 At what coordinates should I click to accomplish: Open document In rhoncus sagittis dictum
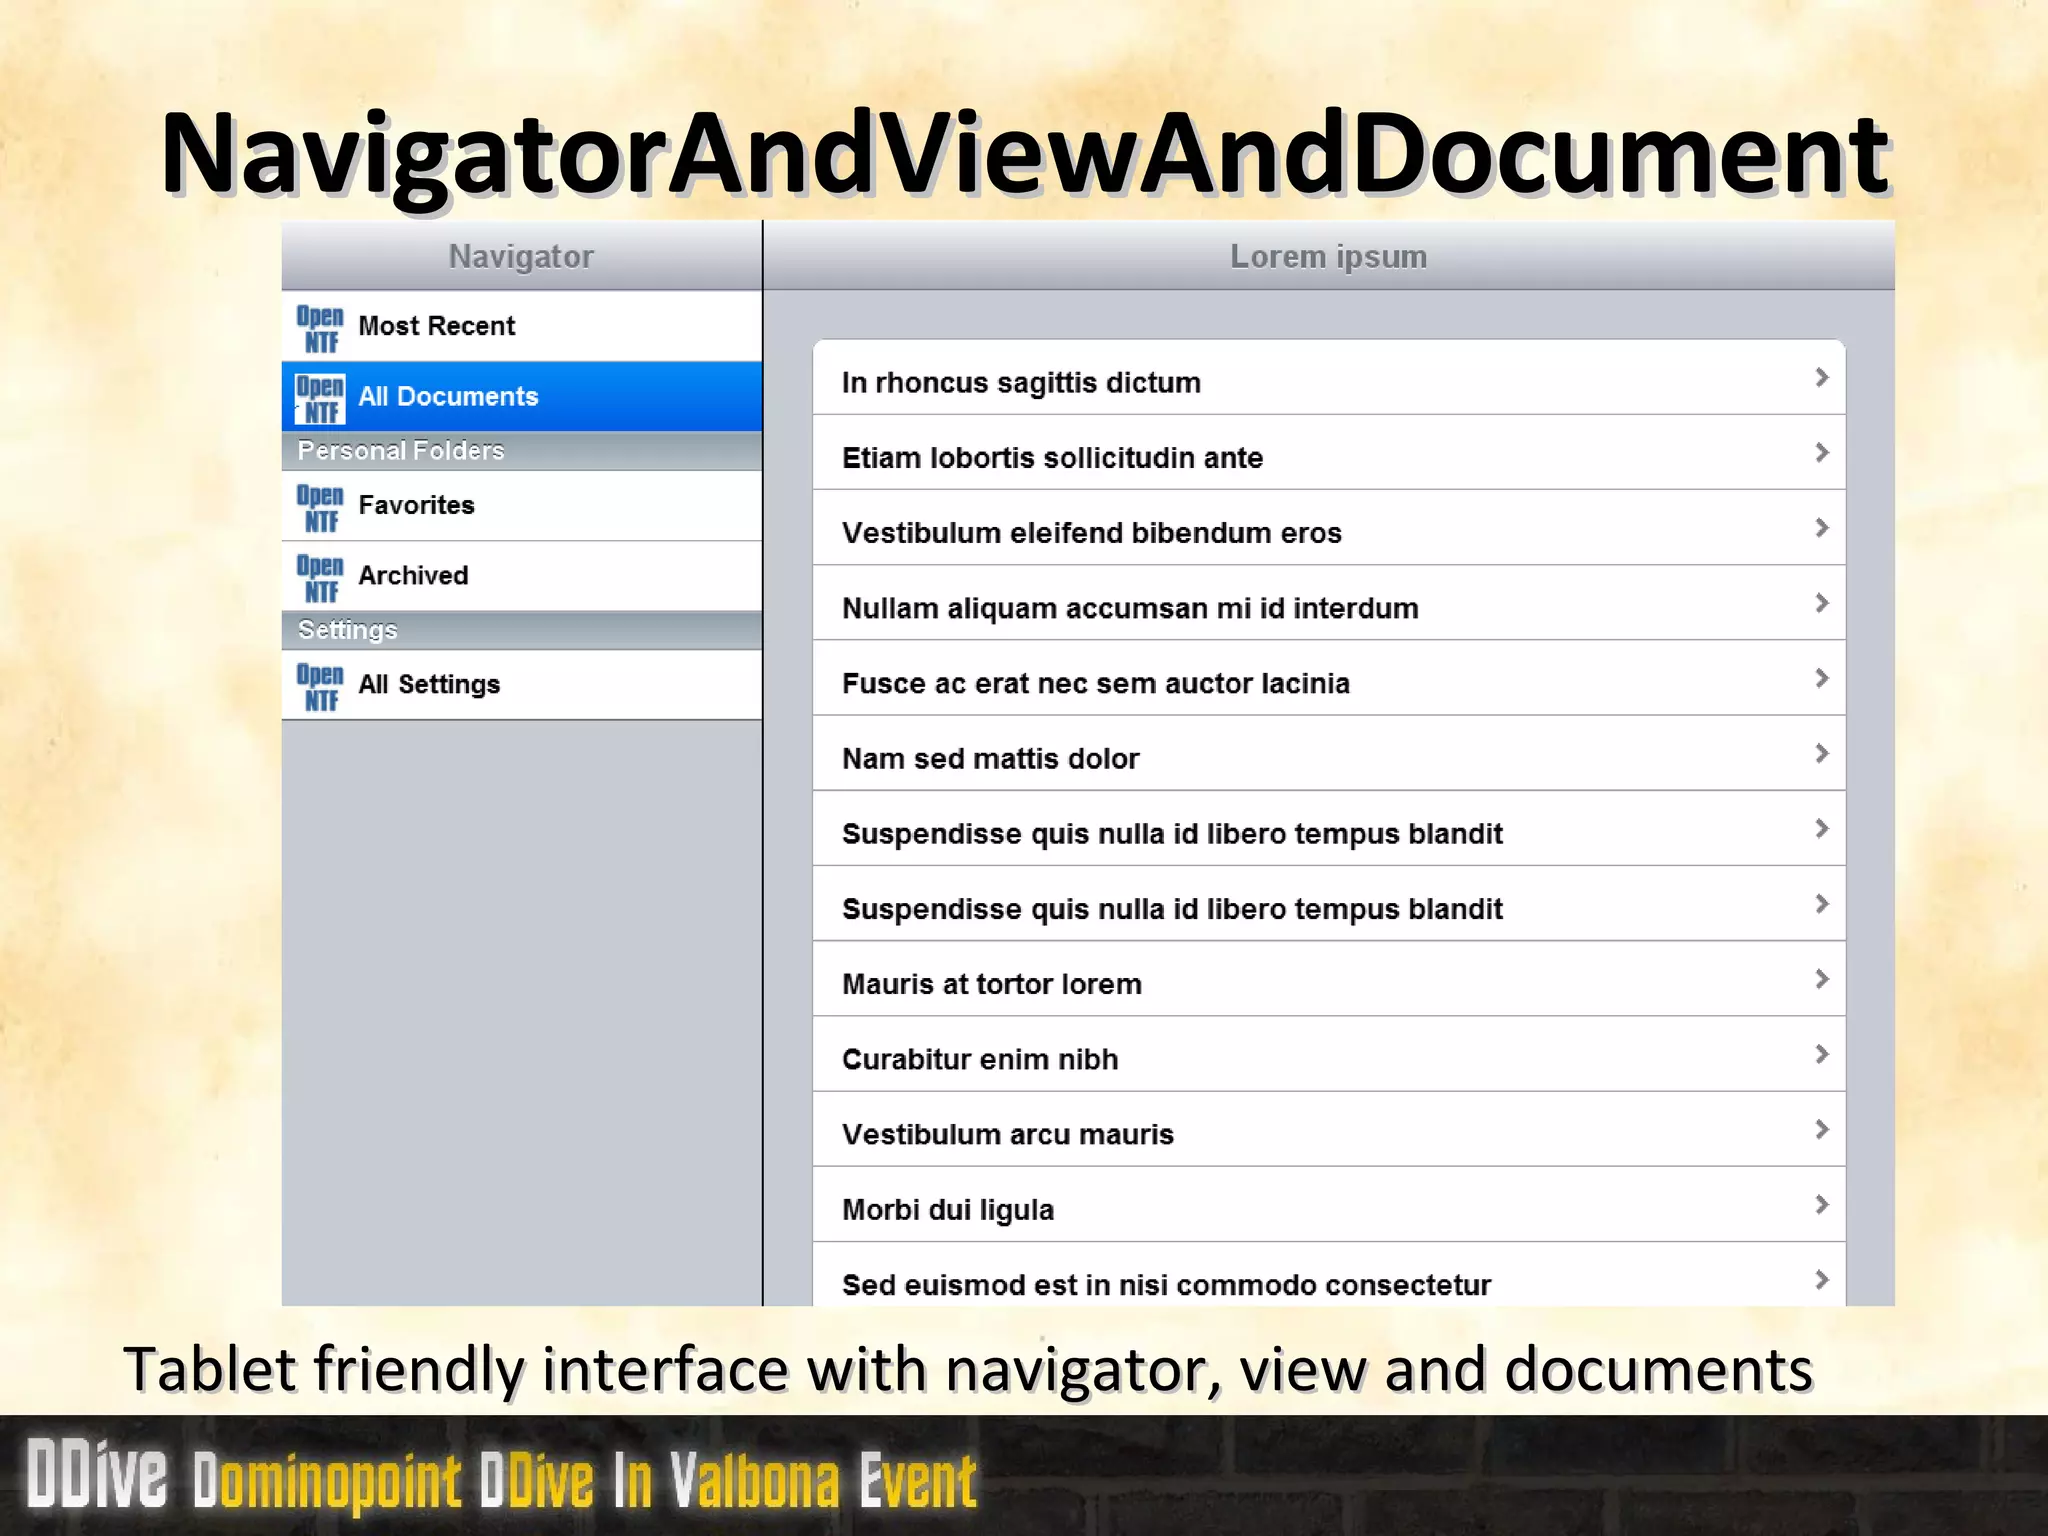(x=1329, y=377)
